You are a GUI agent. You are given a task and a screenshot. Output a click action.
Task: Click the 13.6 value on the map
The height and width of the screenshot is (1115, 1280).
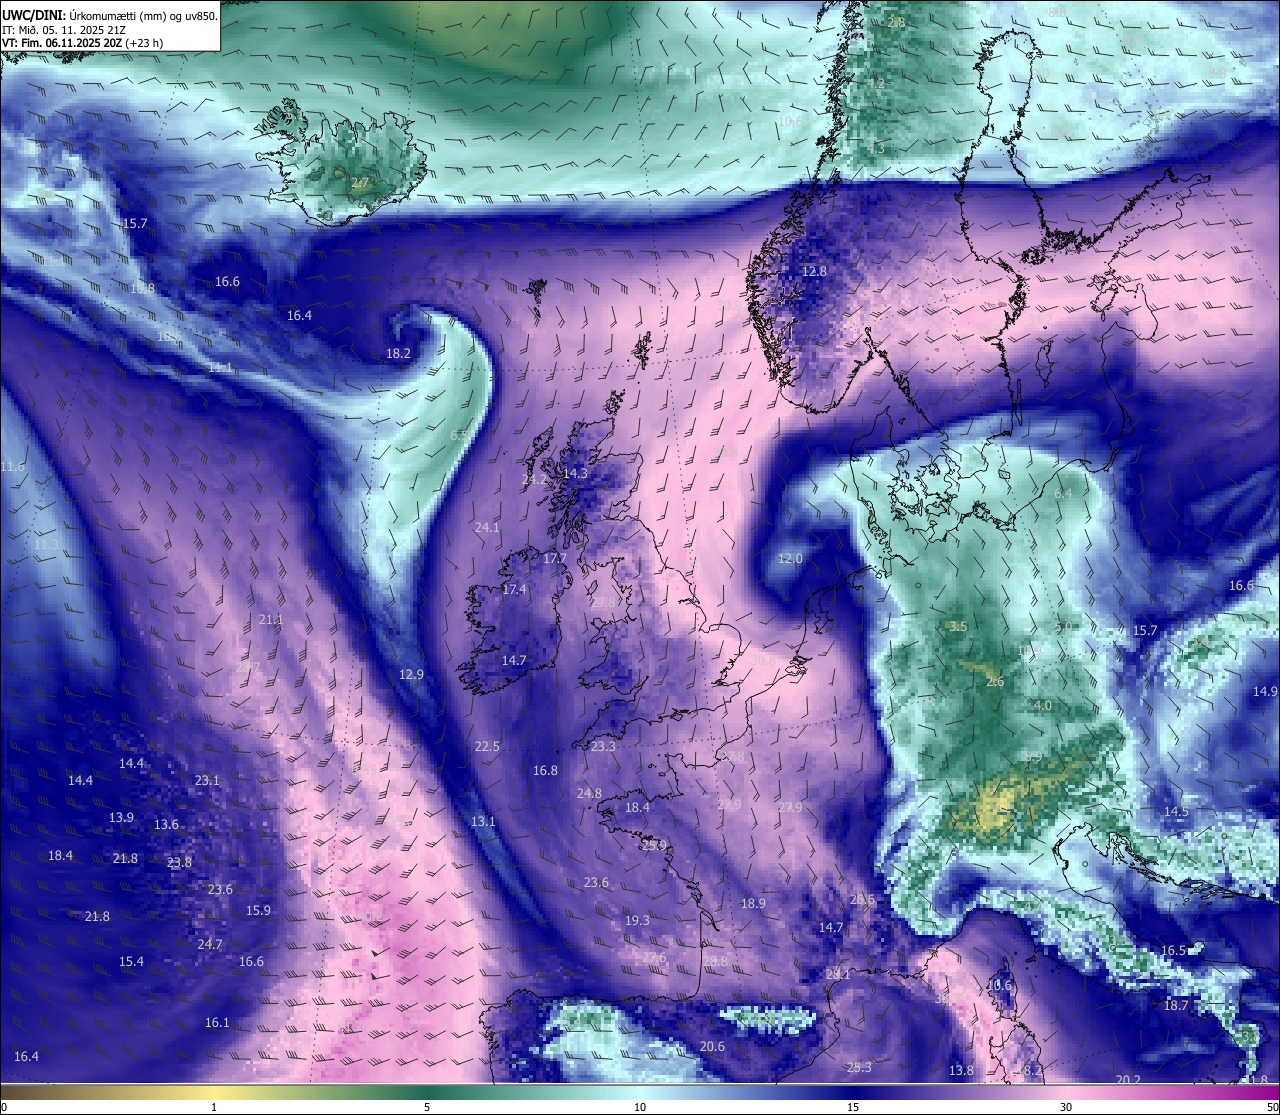[166, 824]
